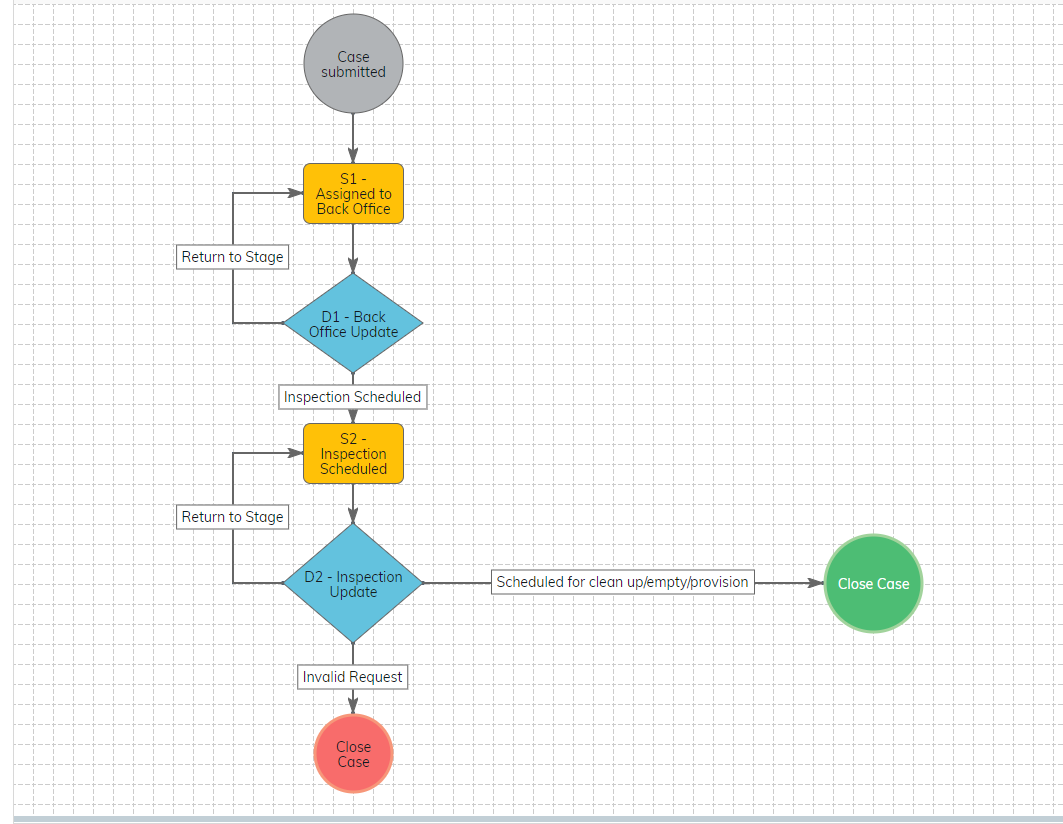Viewport: 1063px width, 824px height.
Task: Click the arrow from Invalid Request to red Close Case
Action: click(353, 702)
